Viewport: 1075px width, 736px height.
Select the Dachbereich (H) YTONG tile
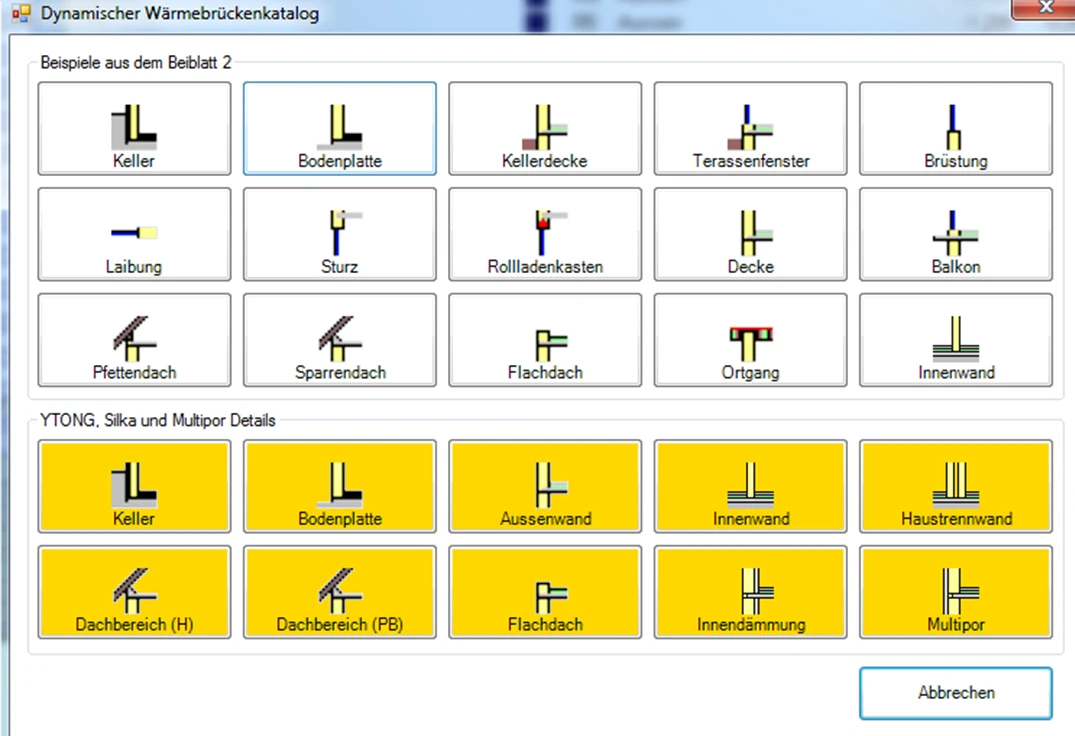click(x=134, y=592)
